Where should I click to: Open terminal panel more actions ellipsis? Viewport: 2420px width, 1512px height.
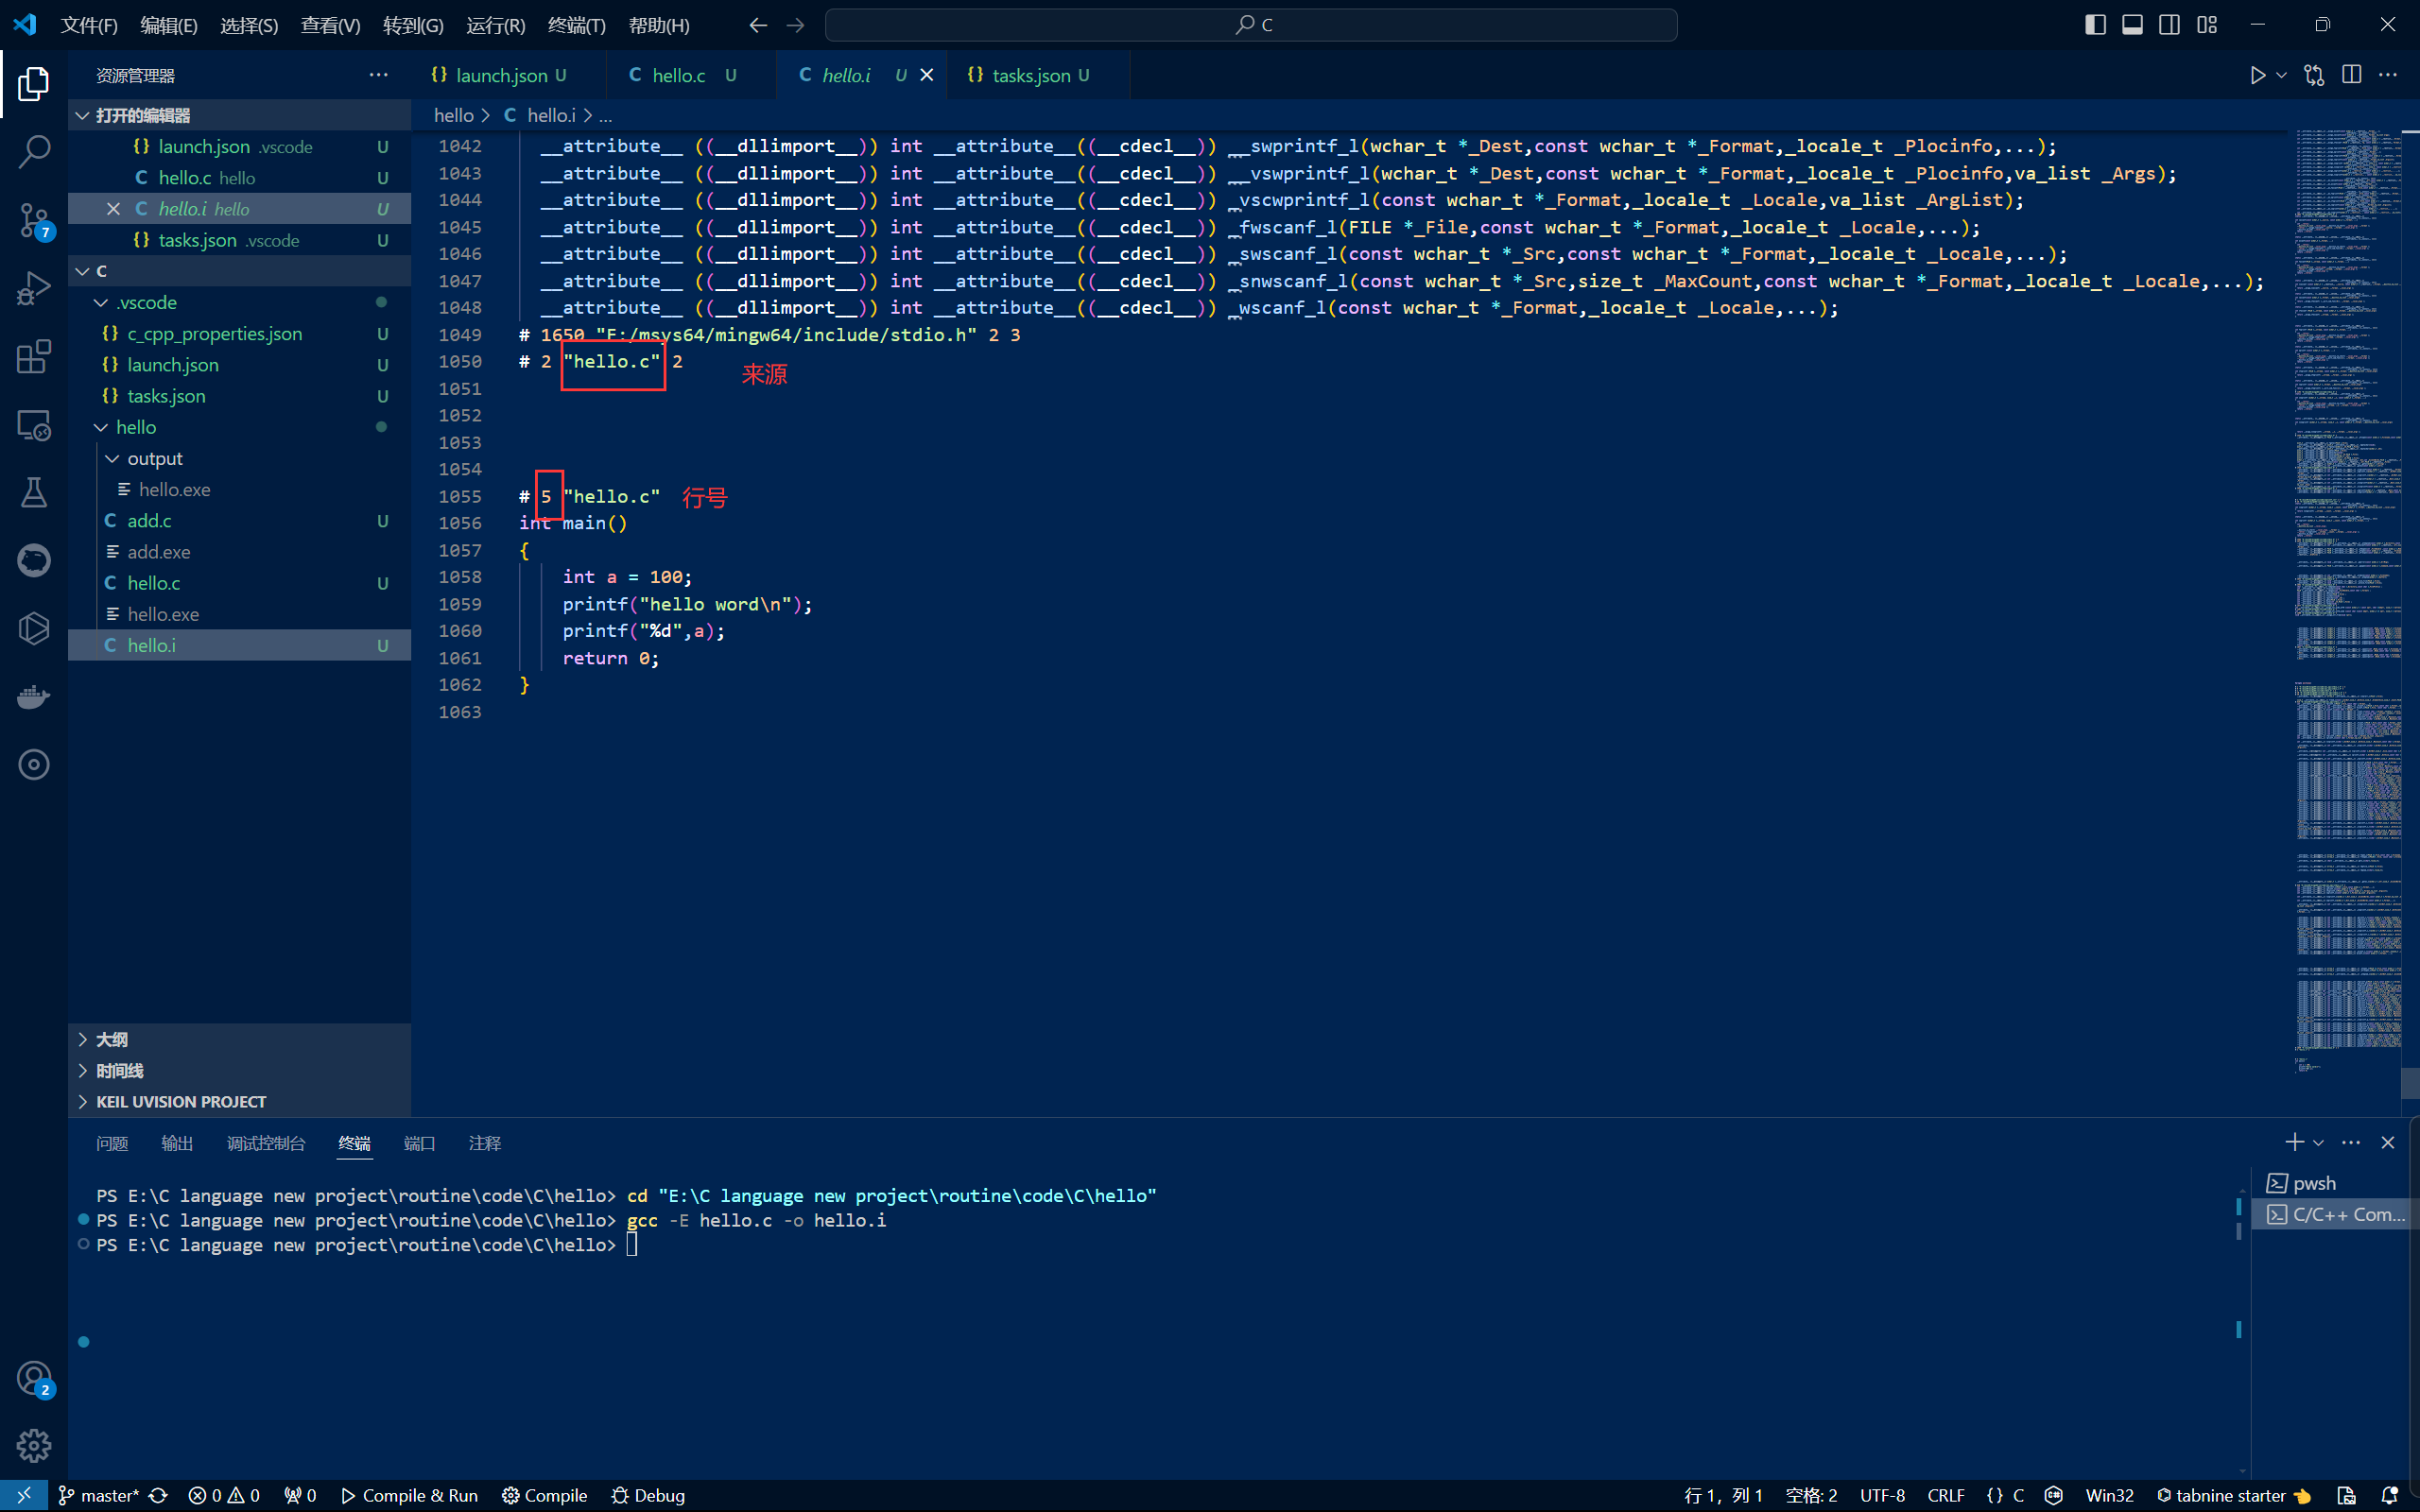coord(2351,1142)
